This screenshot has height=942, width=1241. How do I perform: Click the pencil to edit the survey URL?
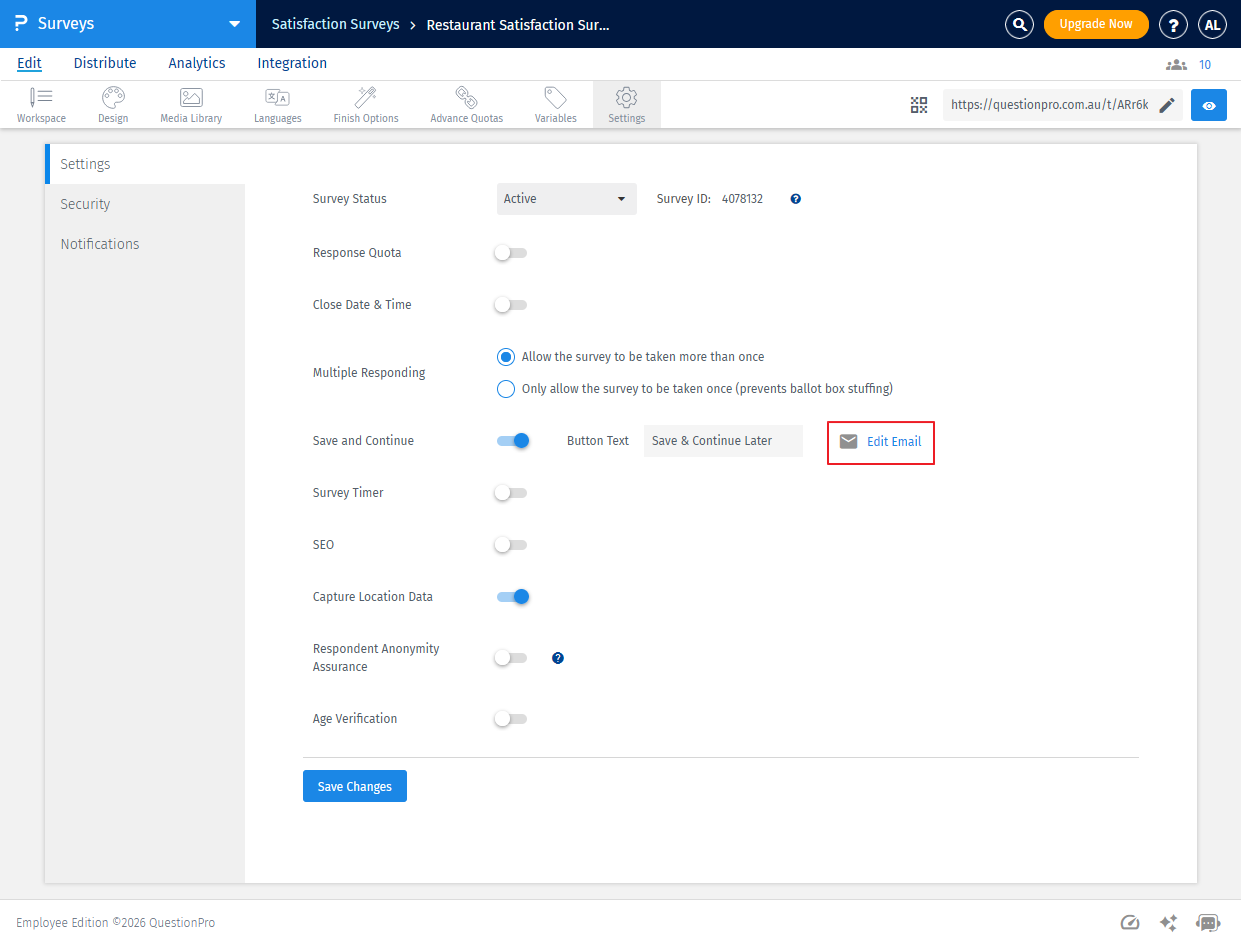coord(1165,104)
